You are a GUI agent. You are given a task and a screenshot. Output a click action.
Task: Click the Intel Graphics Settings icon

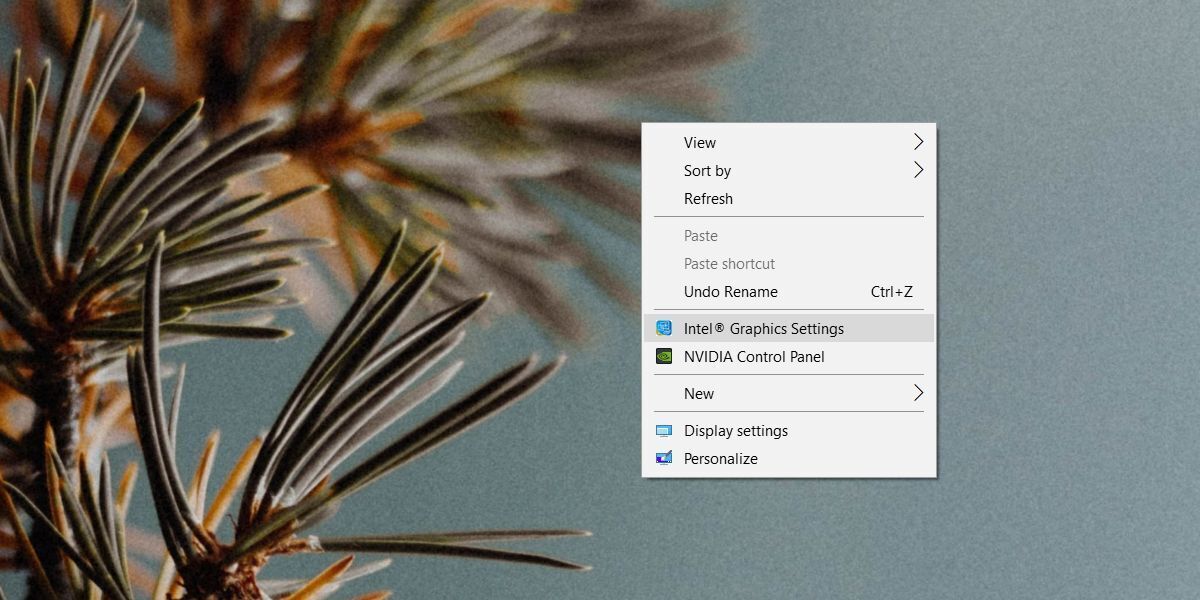pyautogui.click(x=664, y=328)
